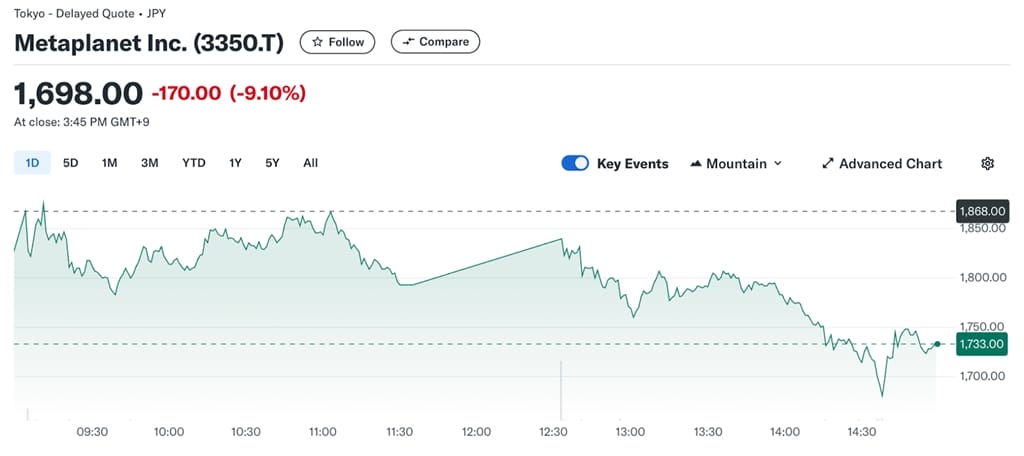
Task: Select the 1M range tab
Action: tap(110, 163)
